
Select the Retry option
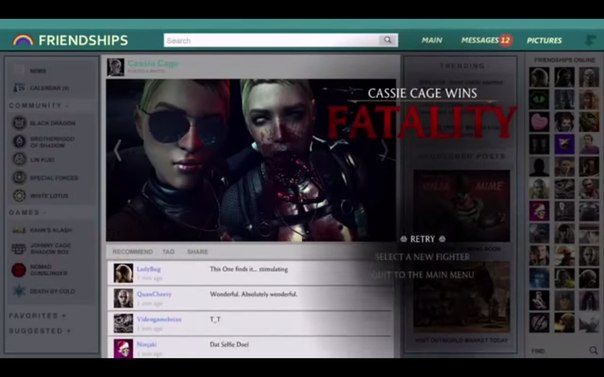[423, 239]
